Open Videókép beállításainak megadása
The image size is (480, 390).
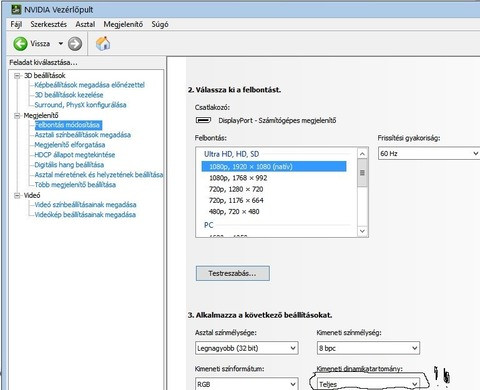click(x=85, y=215)
